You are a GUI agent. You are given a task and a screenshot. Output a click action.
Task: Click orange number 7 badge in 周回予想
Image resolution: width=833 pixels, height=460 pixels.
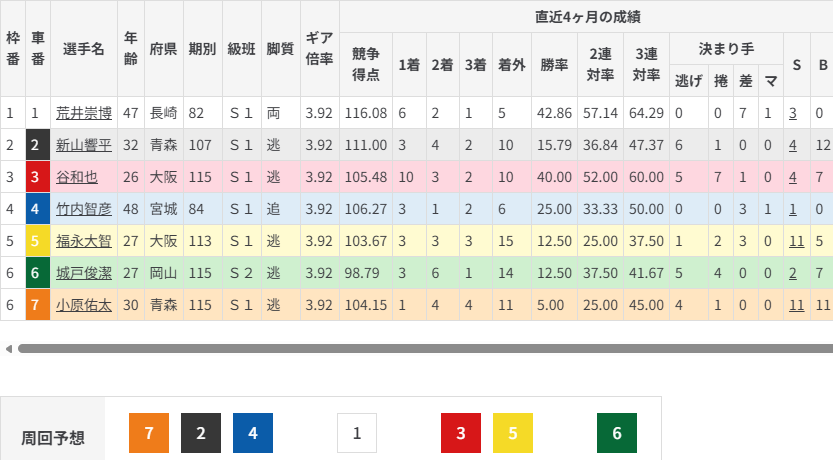(149, 433)
